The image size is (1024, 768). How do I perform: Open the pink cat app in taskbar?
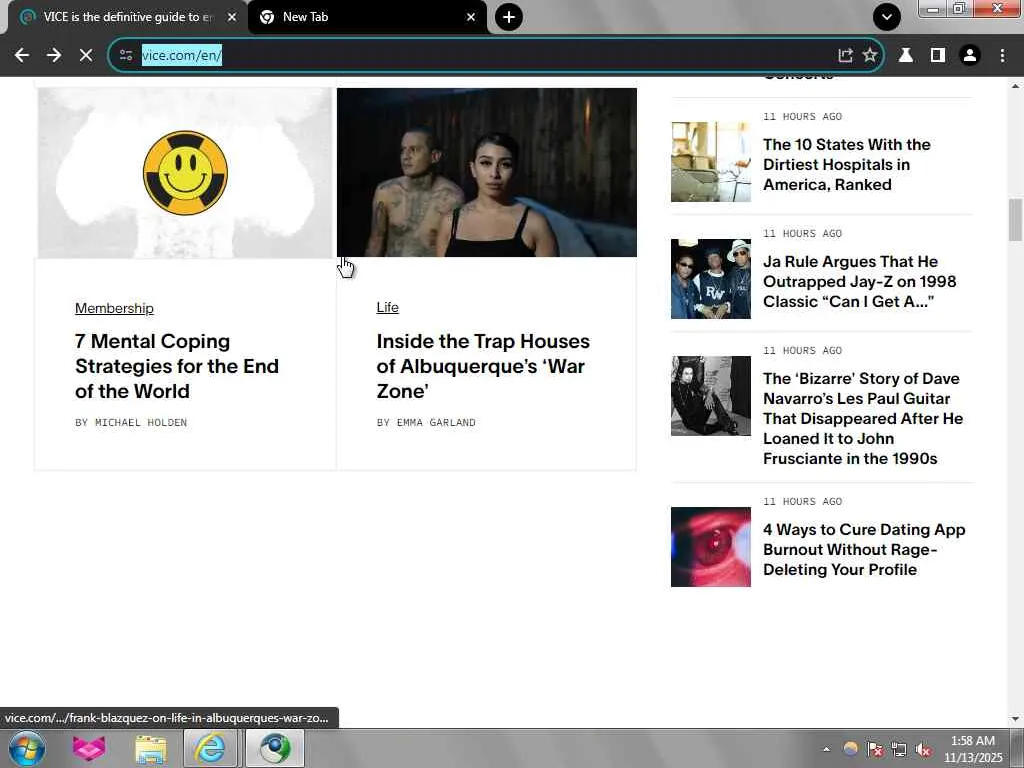89,748
